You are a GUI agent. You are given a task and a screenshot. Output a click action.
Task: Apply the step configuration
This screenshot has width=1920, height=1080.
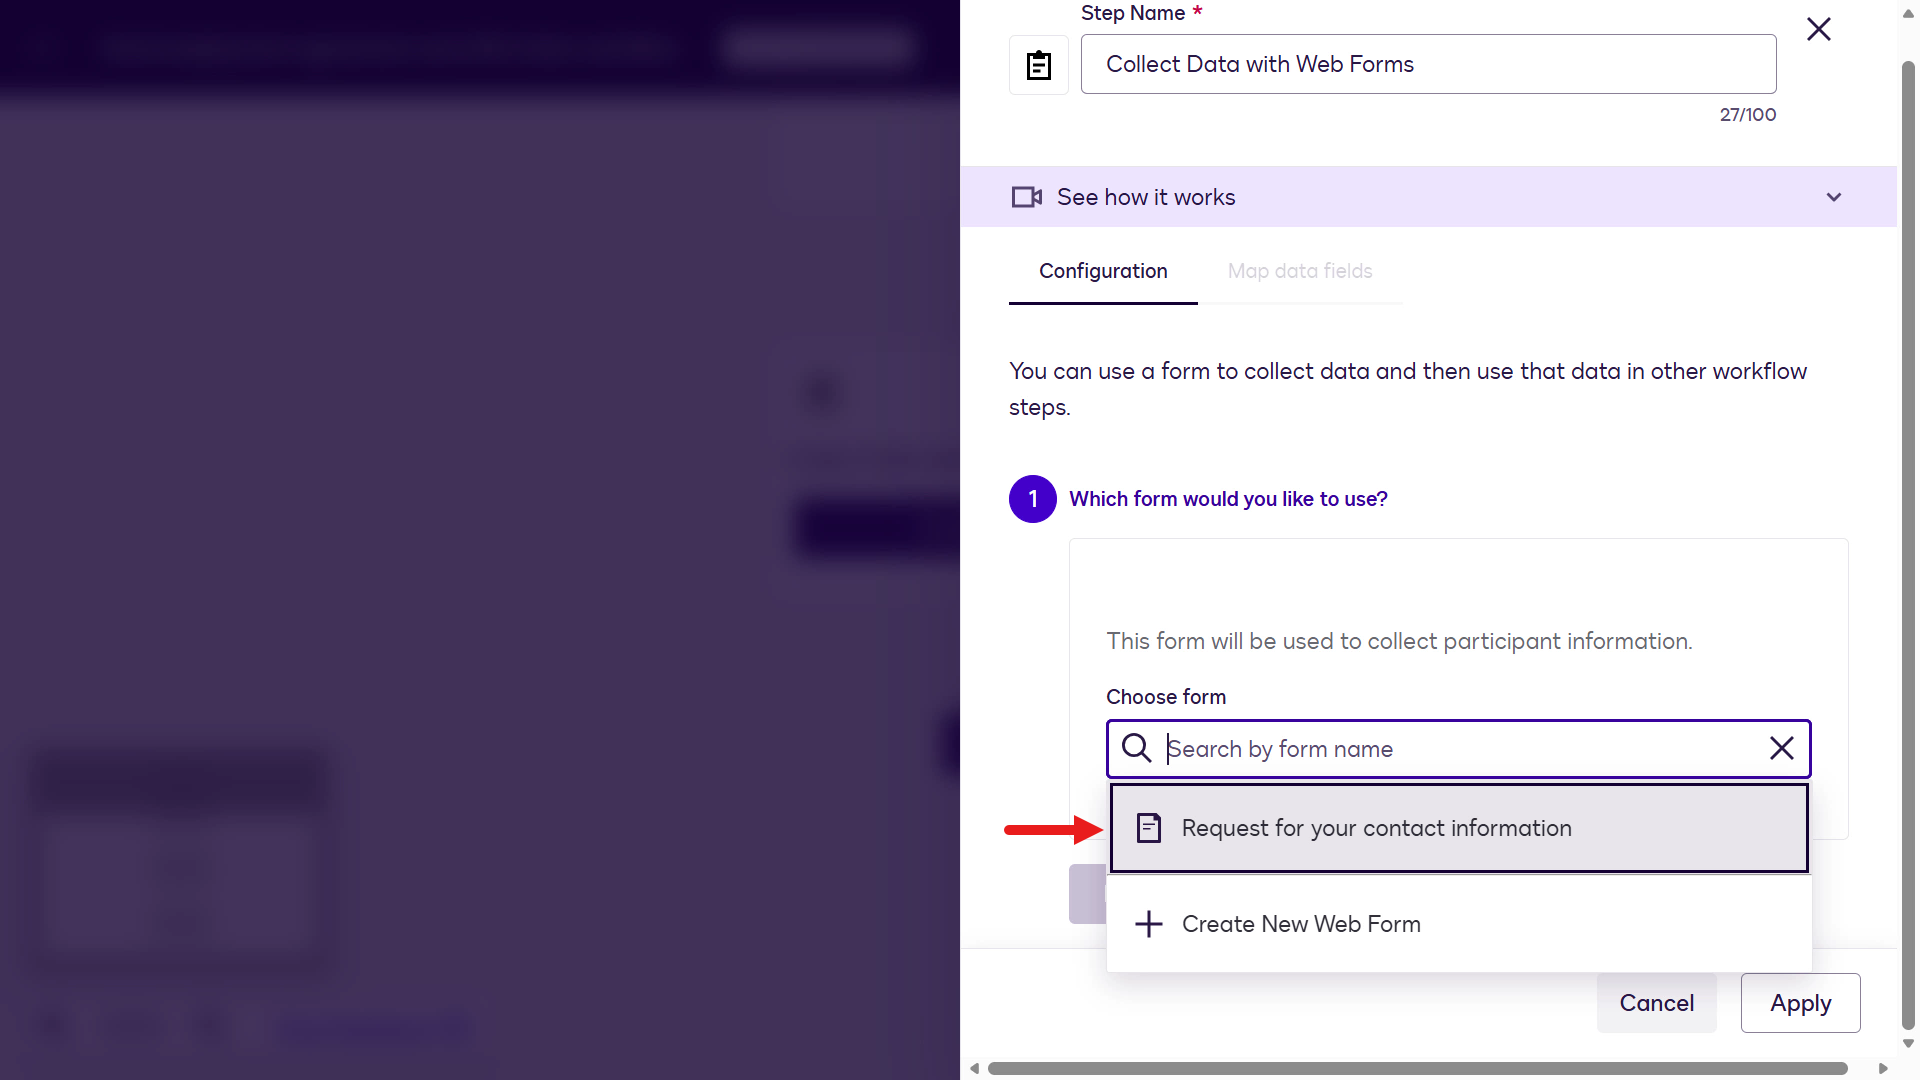click(1800, 1003)
